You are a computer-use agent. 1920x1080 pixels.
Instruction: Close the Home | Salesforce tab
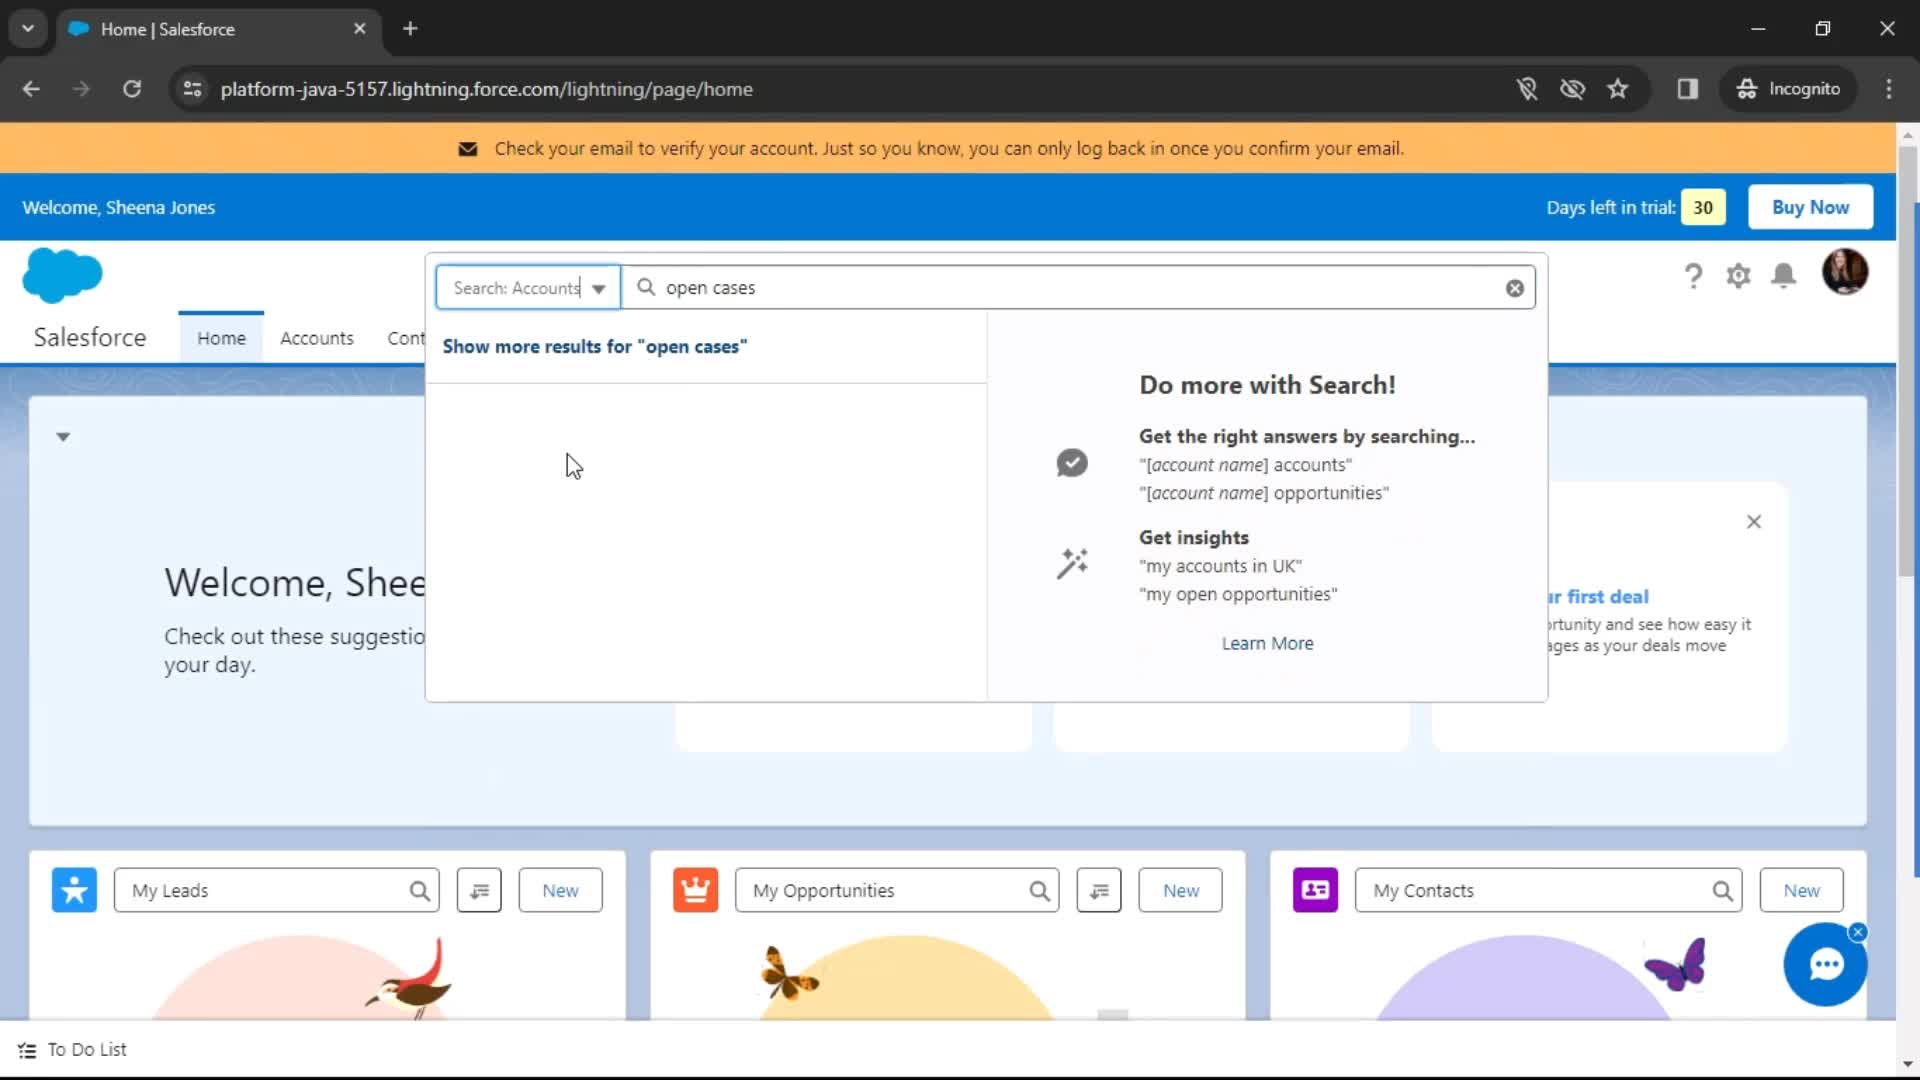[360, 29]
